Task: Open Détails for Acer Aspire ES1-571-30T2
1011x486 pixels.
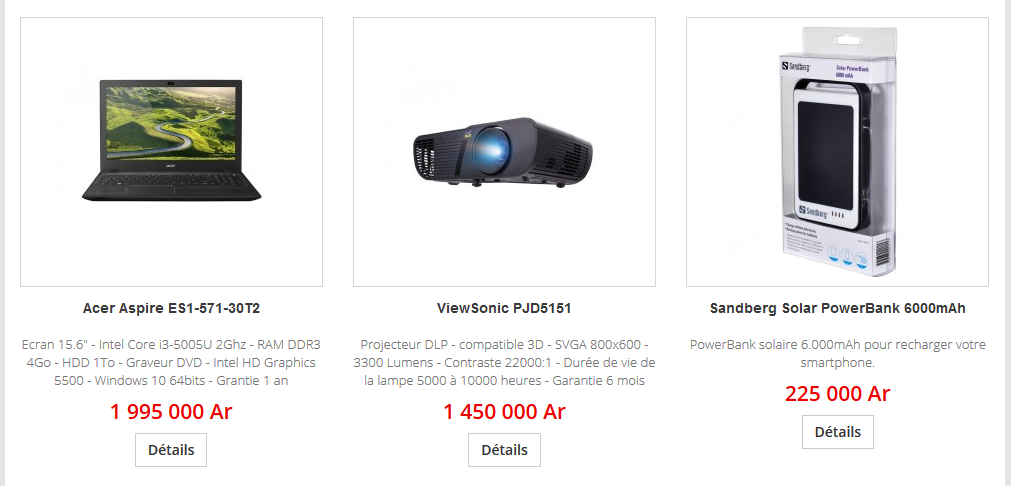Action: (x=171, y=450)
